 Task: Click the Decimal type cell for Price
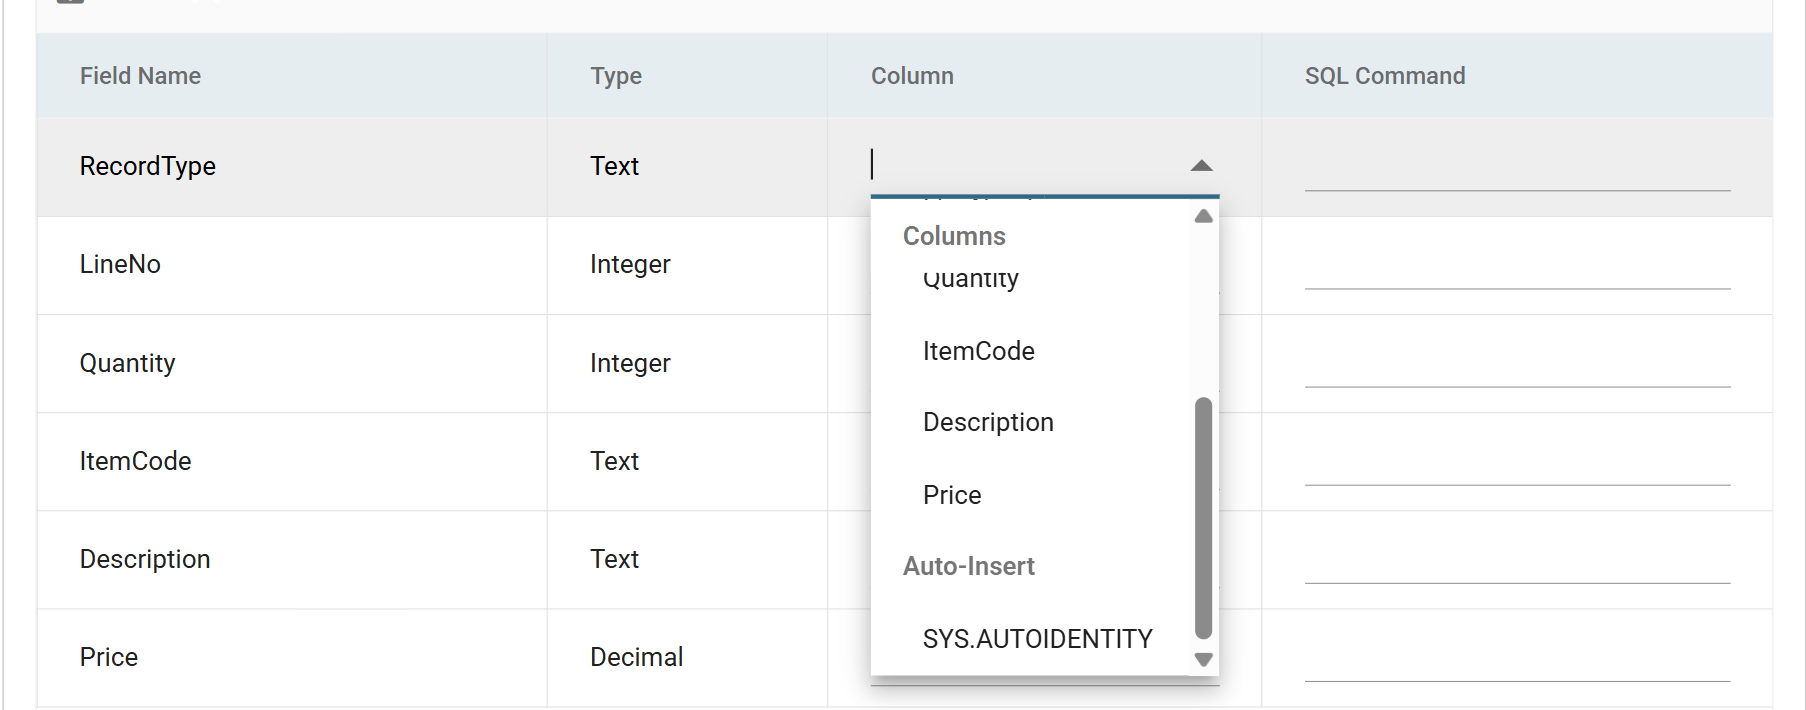tap(687, 657)
